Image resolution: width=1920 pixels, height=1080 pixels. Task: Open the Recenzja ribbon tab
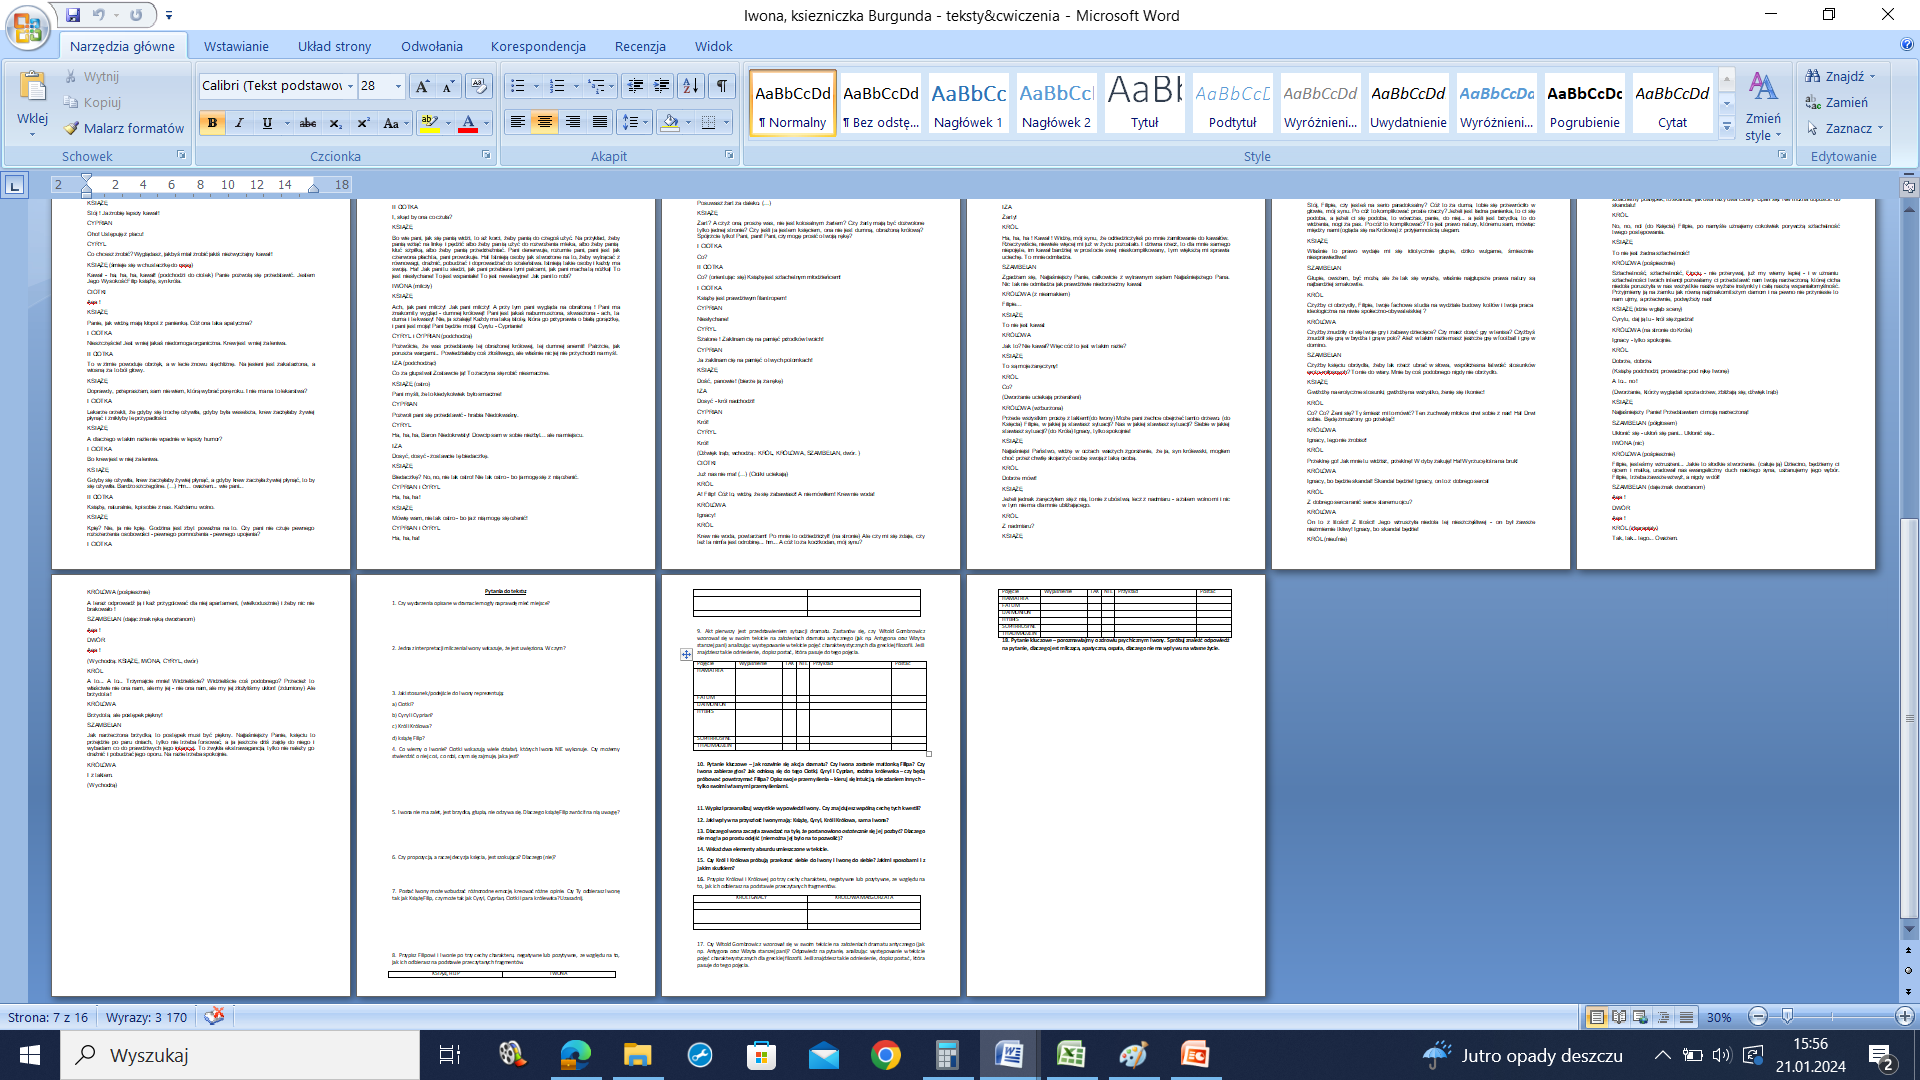(640, 46)
